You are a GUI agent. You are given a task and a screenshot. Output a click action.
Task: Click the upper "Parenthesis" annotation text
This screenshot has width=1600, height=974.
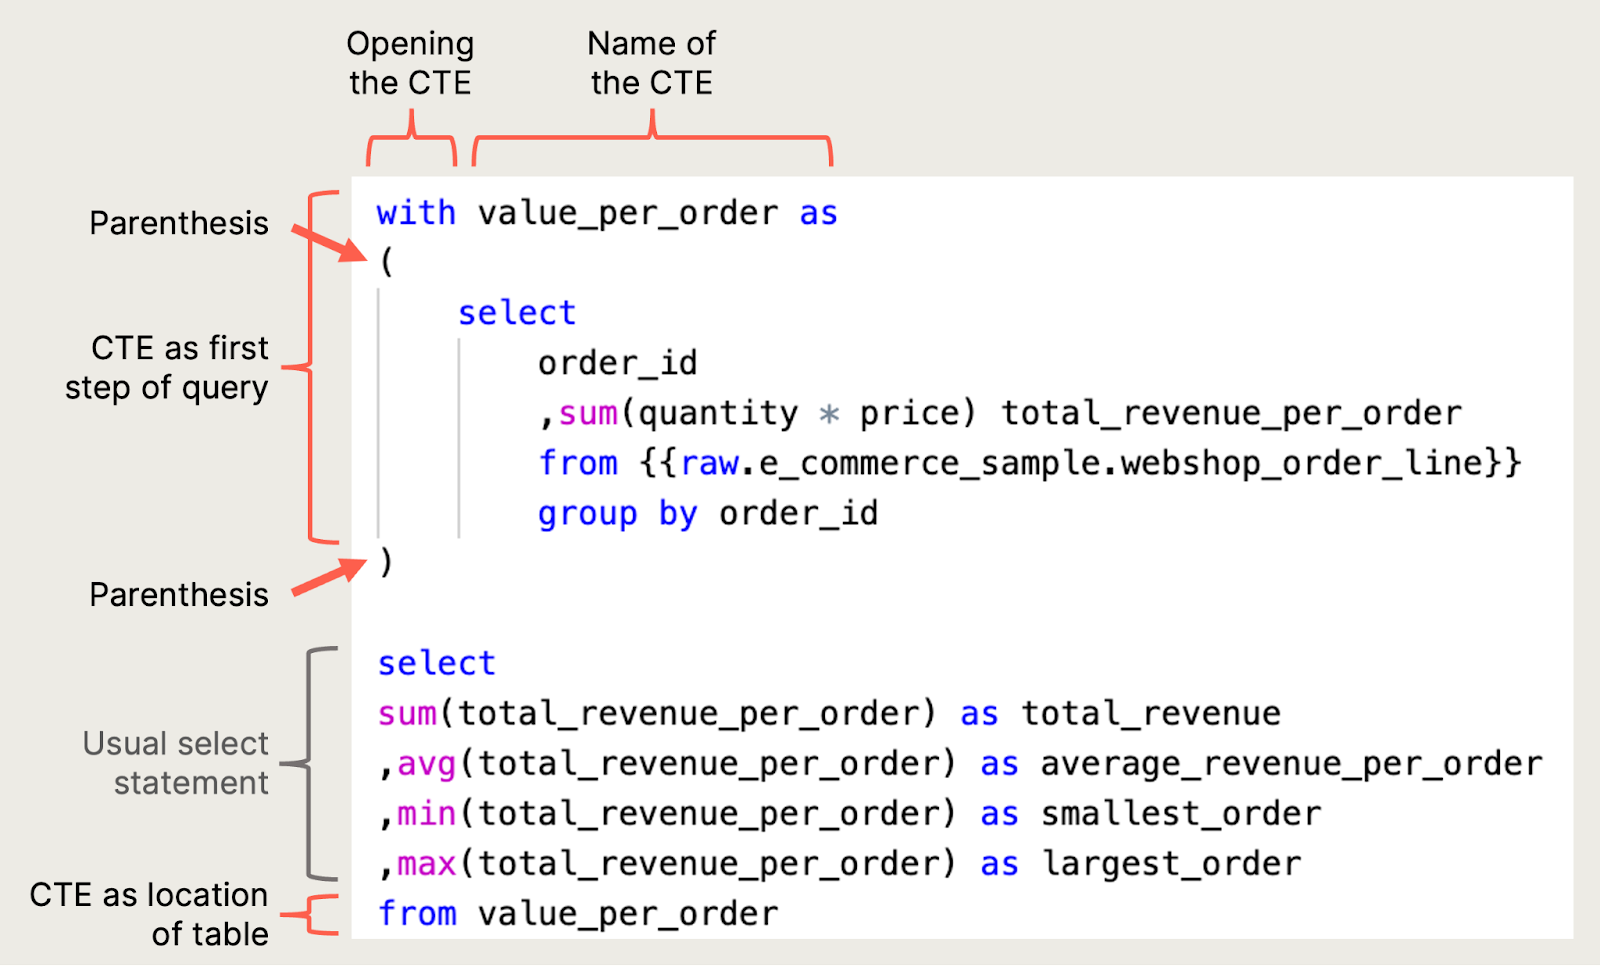click(178, 223)
